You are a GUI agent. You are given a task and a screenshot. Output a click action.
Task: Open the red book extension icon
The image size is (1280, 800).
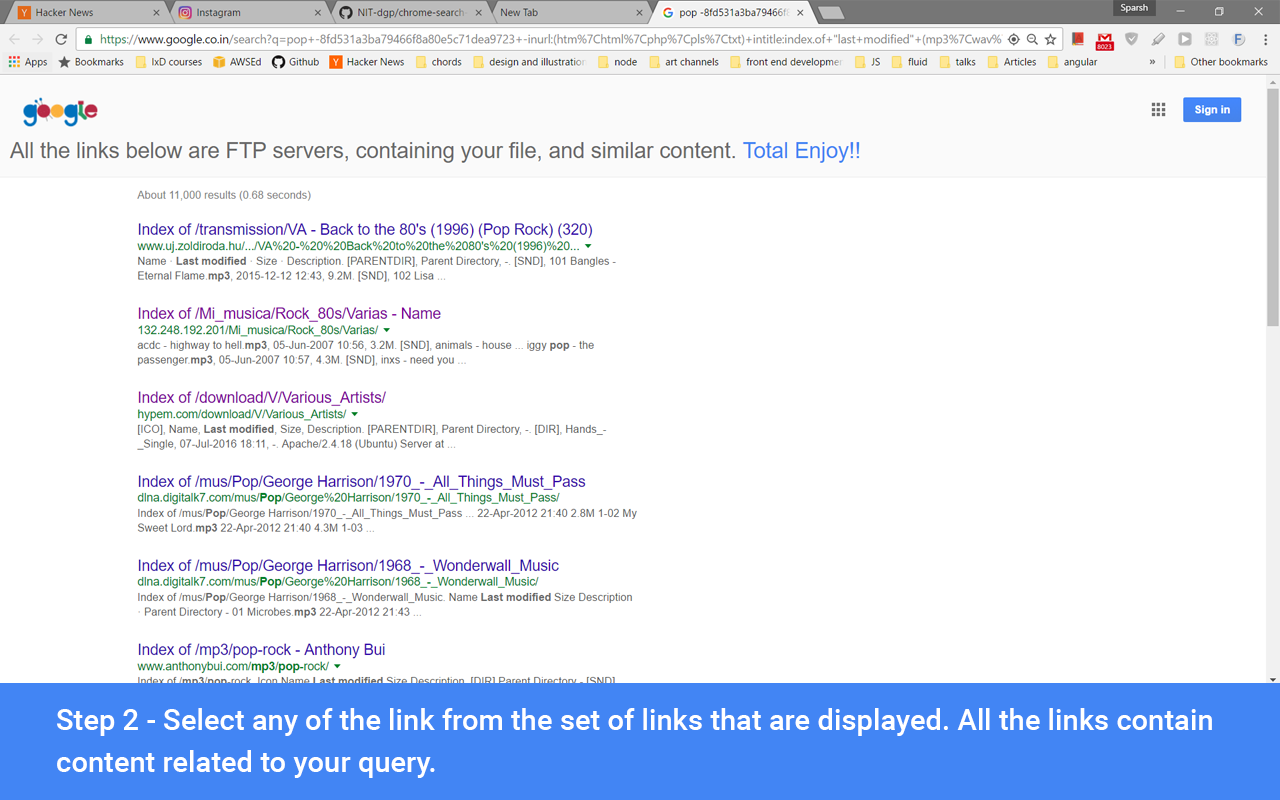1078,39
